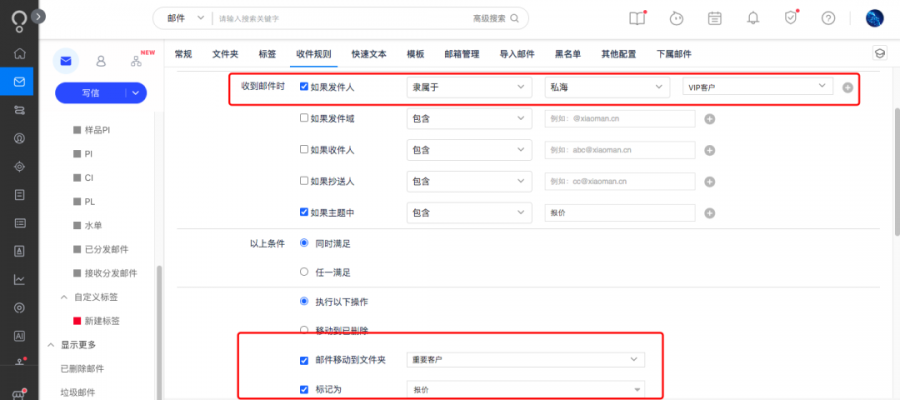The height and width of the screenshot is (400, 900).
Task: Select the 任一满足 radio button
Action: click(x=304, y=271)
